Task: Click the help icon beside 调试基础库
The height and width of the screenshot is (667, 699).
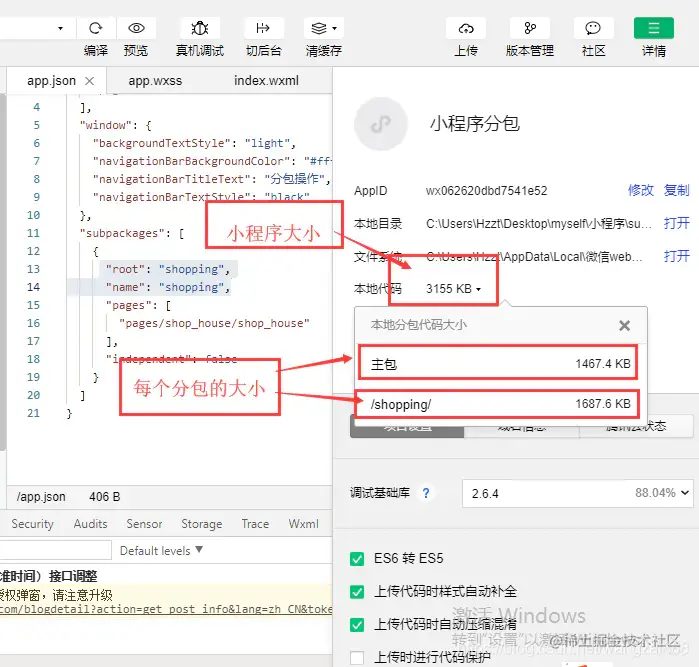Action: pyautogui.click(x=426, y=493)
